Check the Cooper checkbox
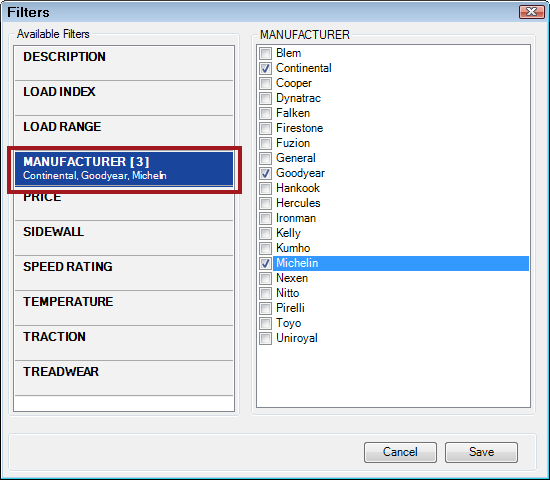The width and height of the screenshot is (550, 480). (266, 84)
